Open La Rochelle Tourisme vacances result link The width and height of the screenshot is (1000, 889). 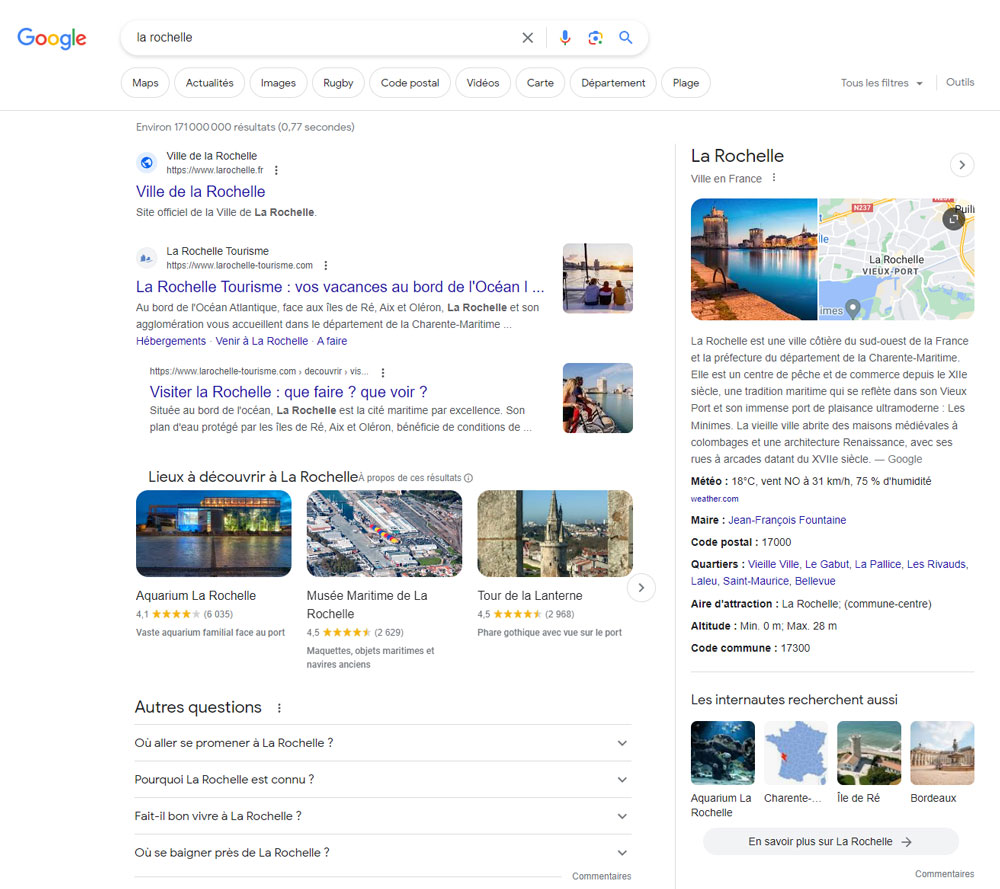[340, 287]
